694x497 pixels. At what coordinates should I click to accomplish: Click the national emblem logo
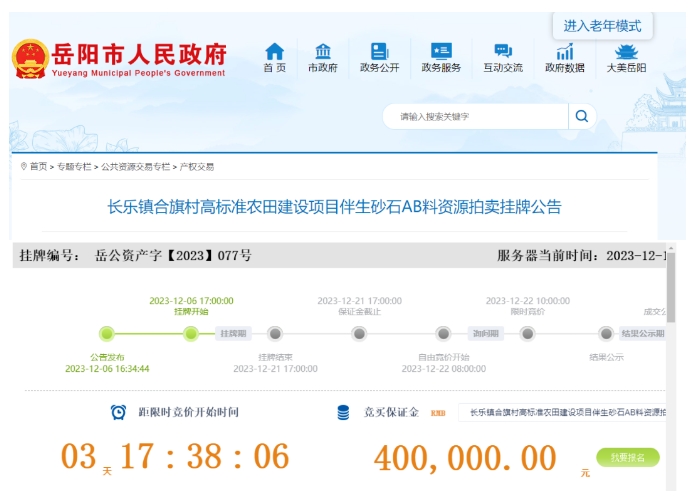[x=30, y=59]
